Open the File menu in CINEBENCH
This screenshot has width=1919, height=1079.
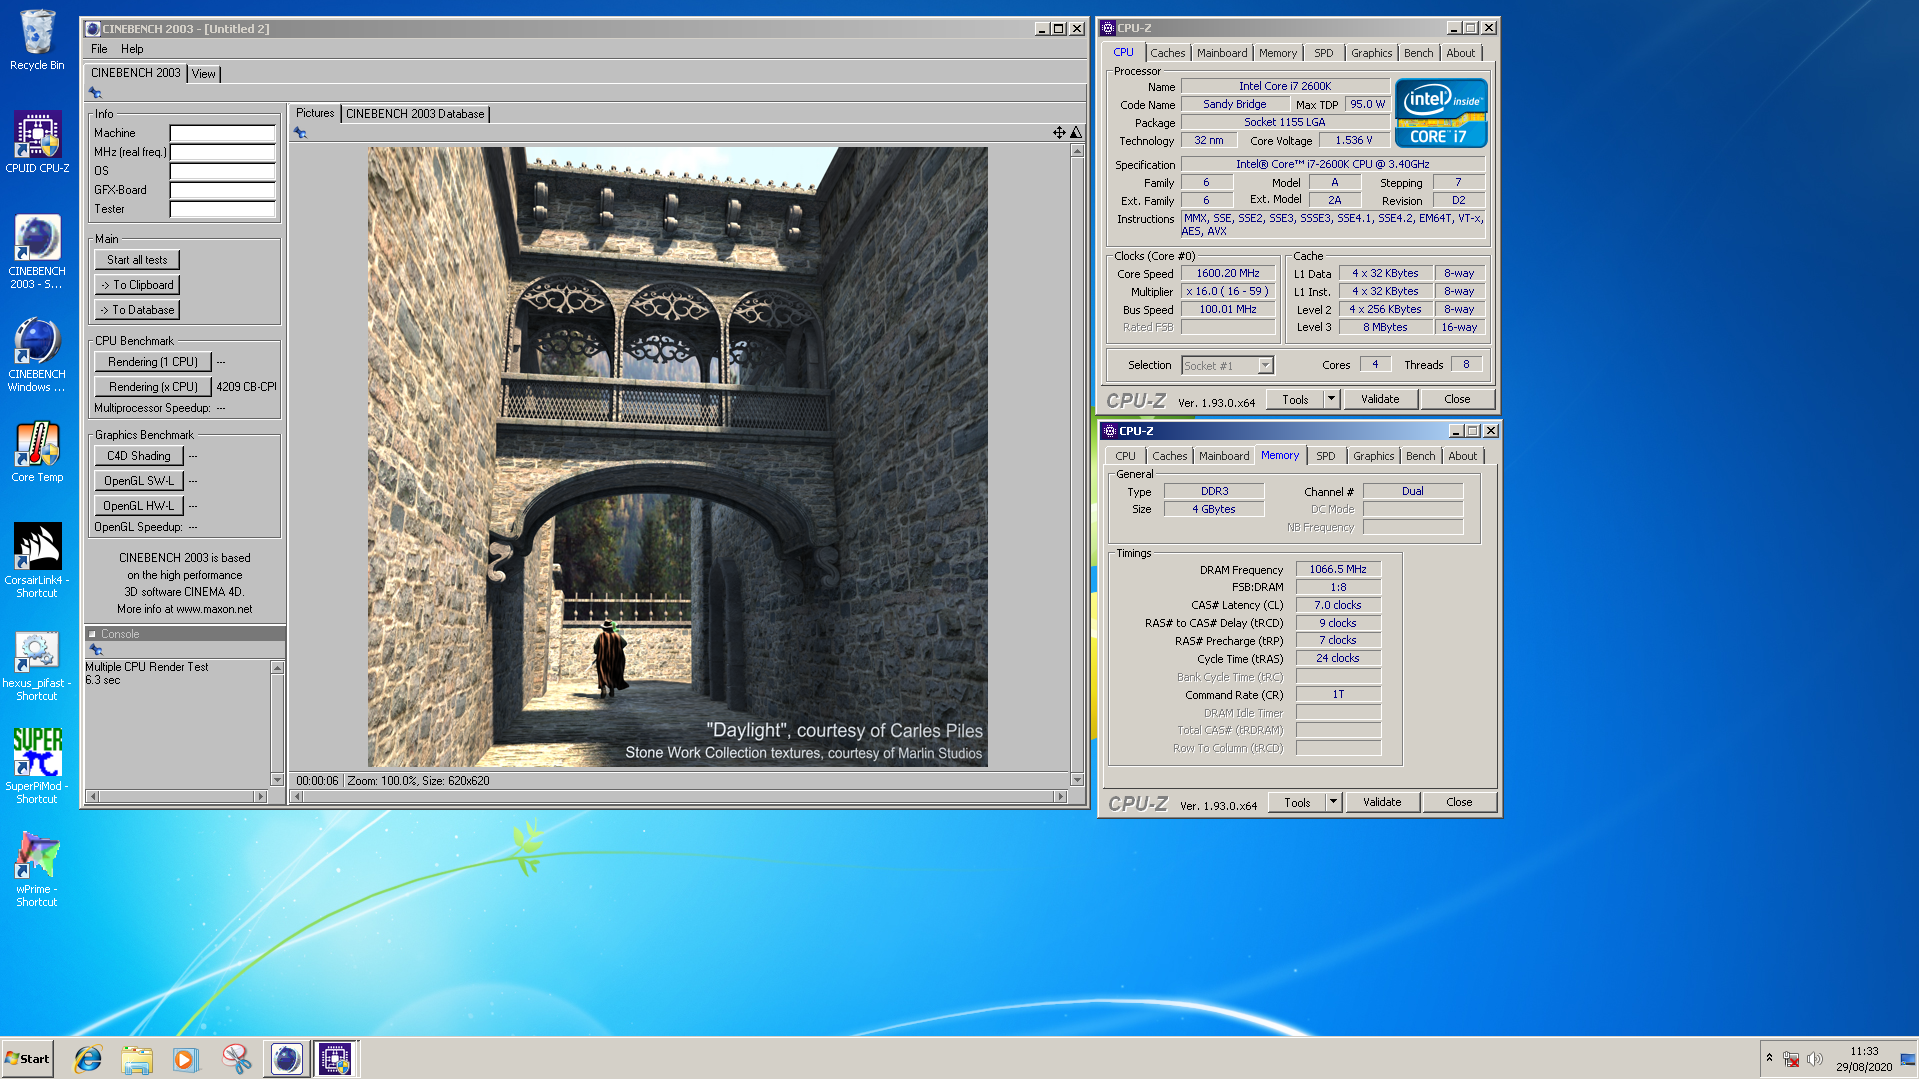99,49
